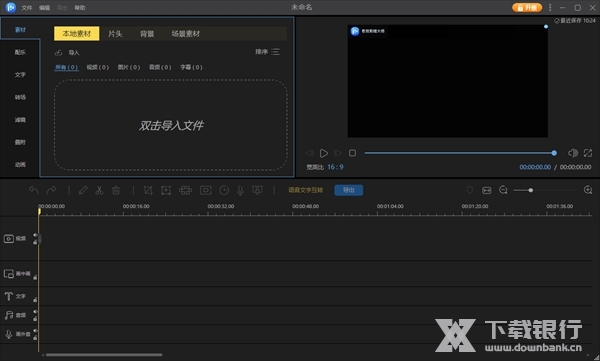Viewport: 600px width, 361px height.
Task: Click the mosaic tool icon
Action: click(x=185, y=190)
